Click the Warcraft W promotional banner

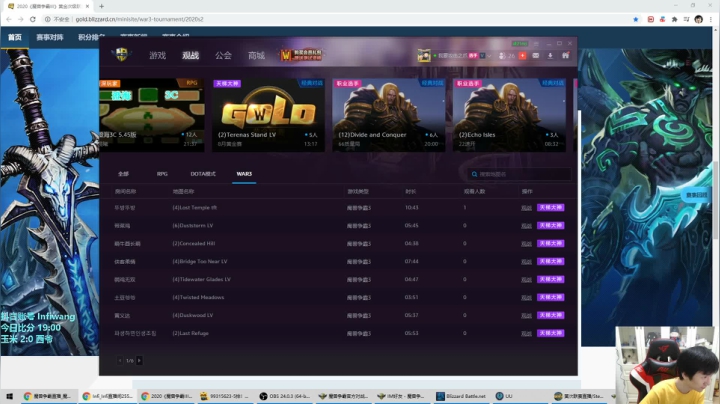click(x=301, y=55)
